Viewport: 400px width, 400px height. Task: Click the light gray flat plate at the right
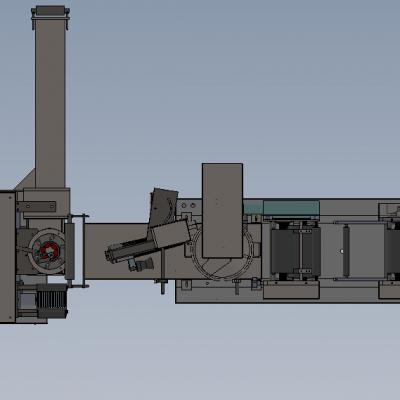366,251
